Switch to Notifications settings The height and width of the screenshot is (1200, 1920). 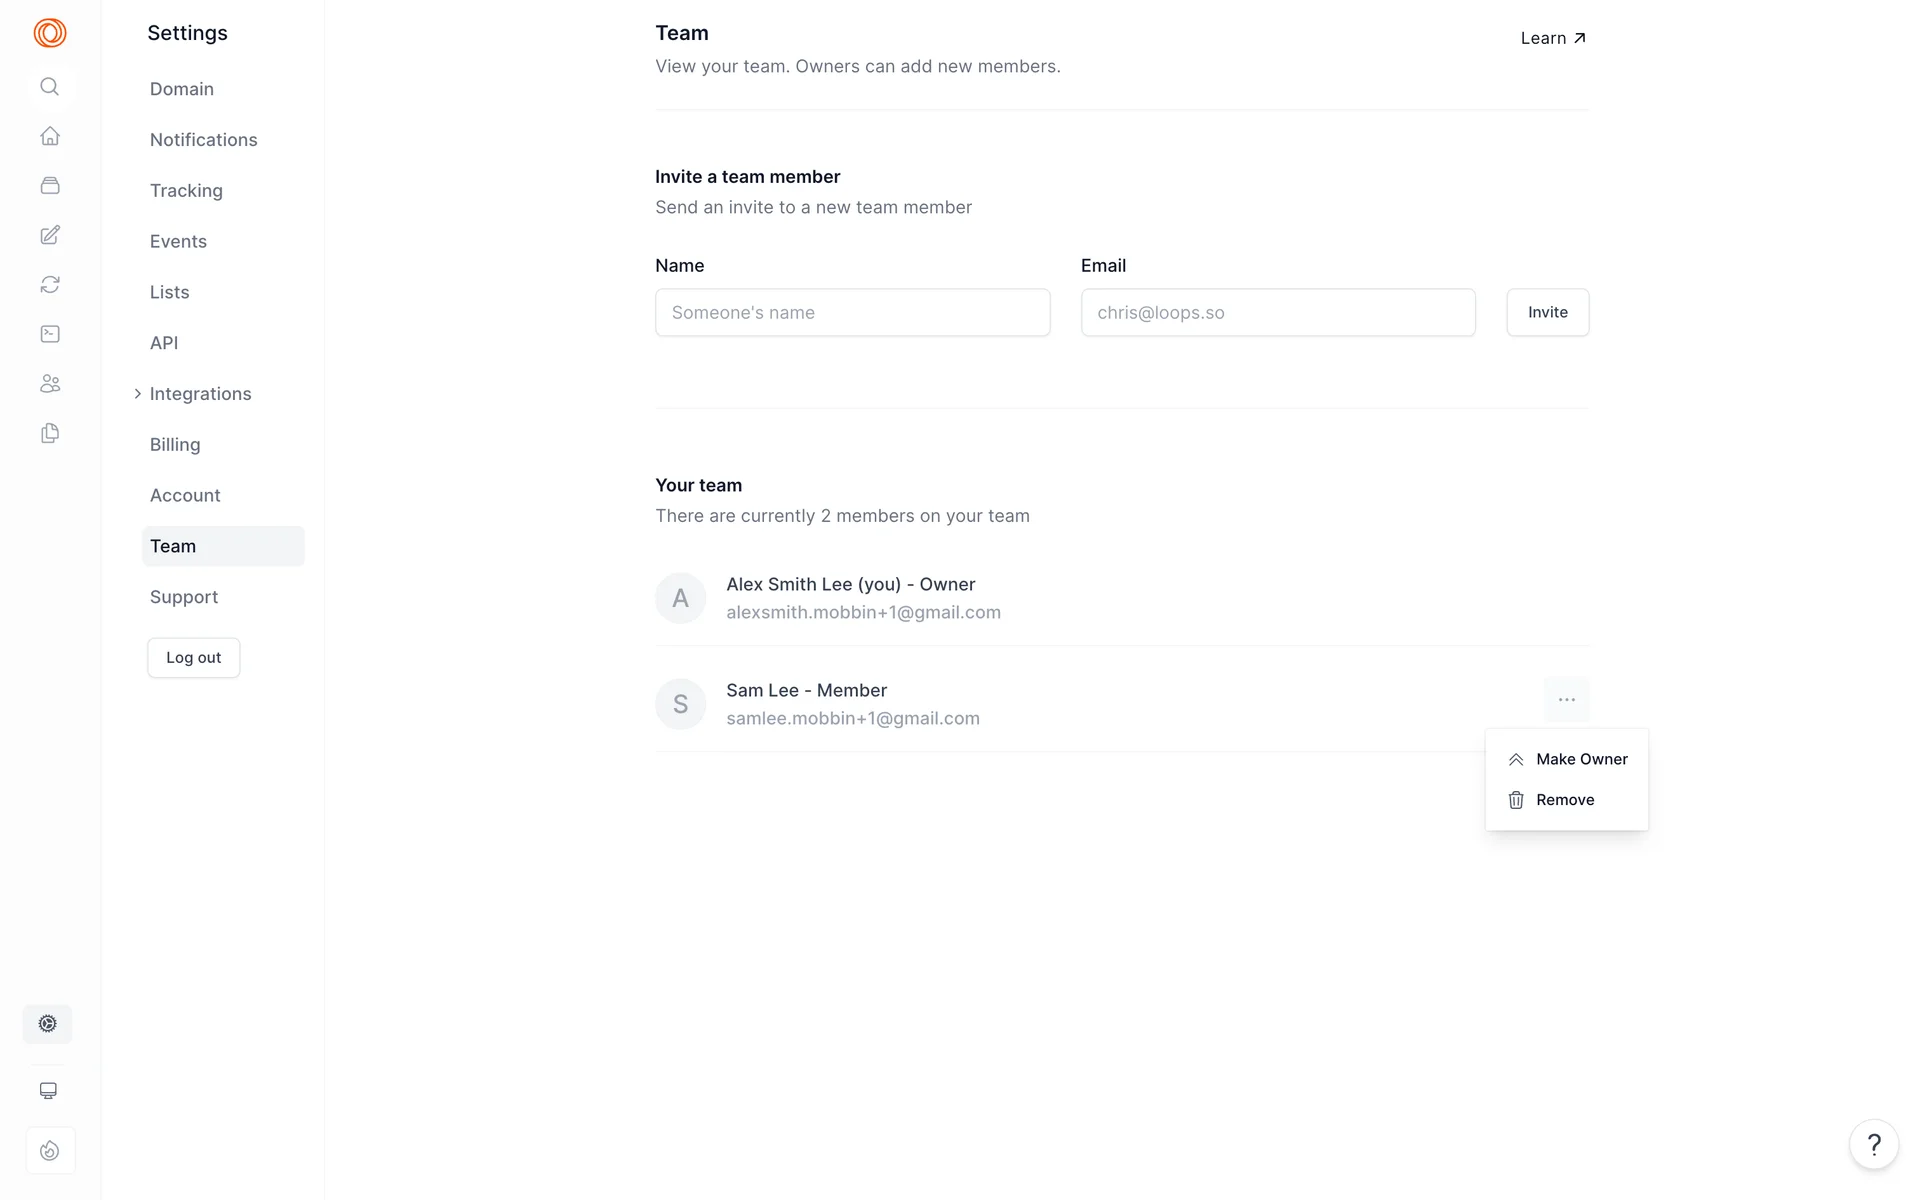(203, 140)
